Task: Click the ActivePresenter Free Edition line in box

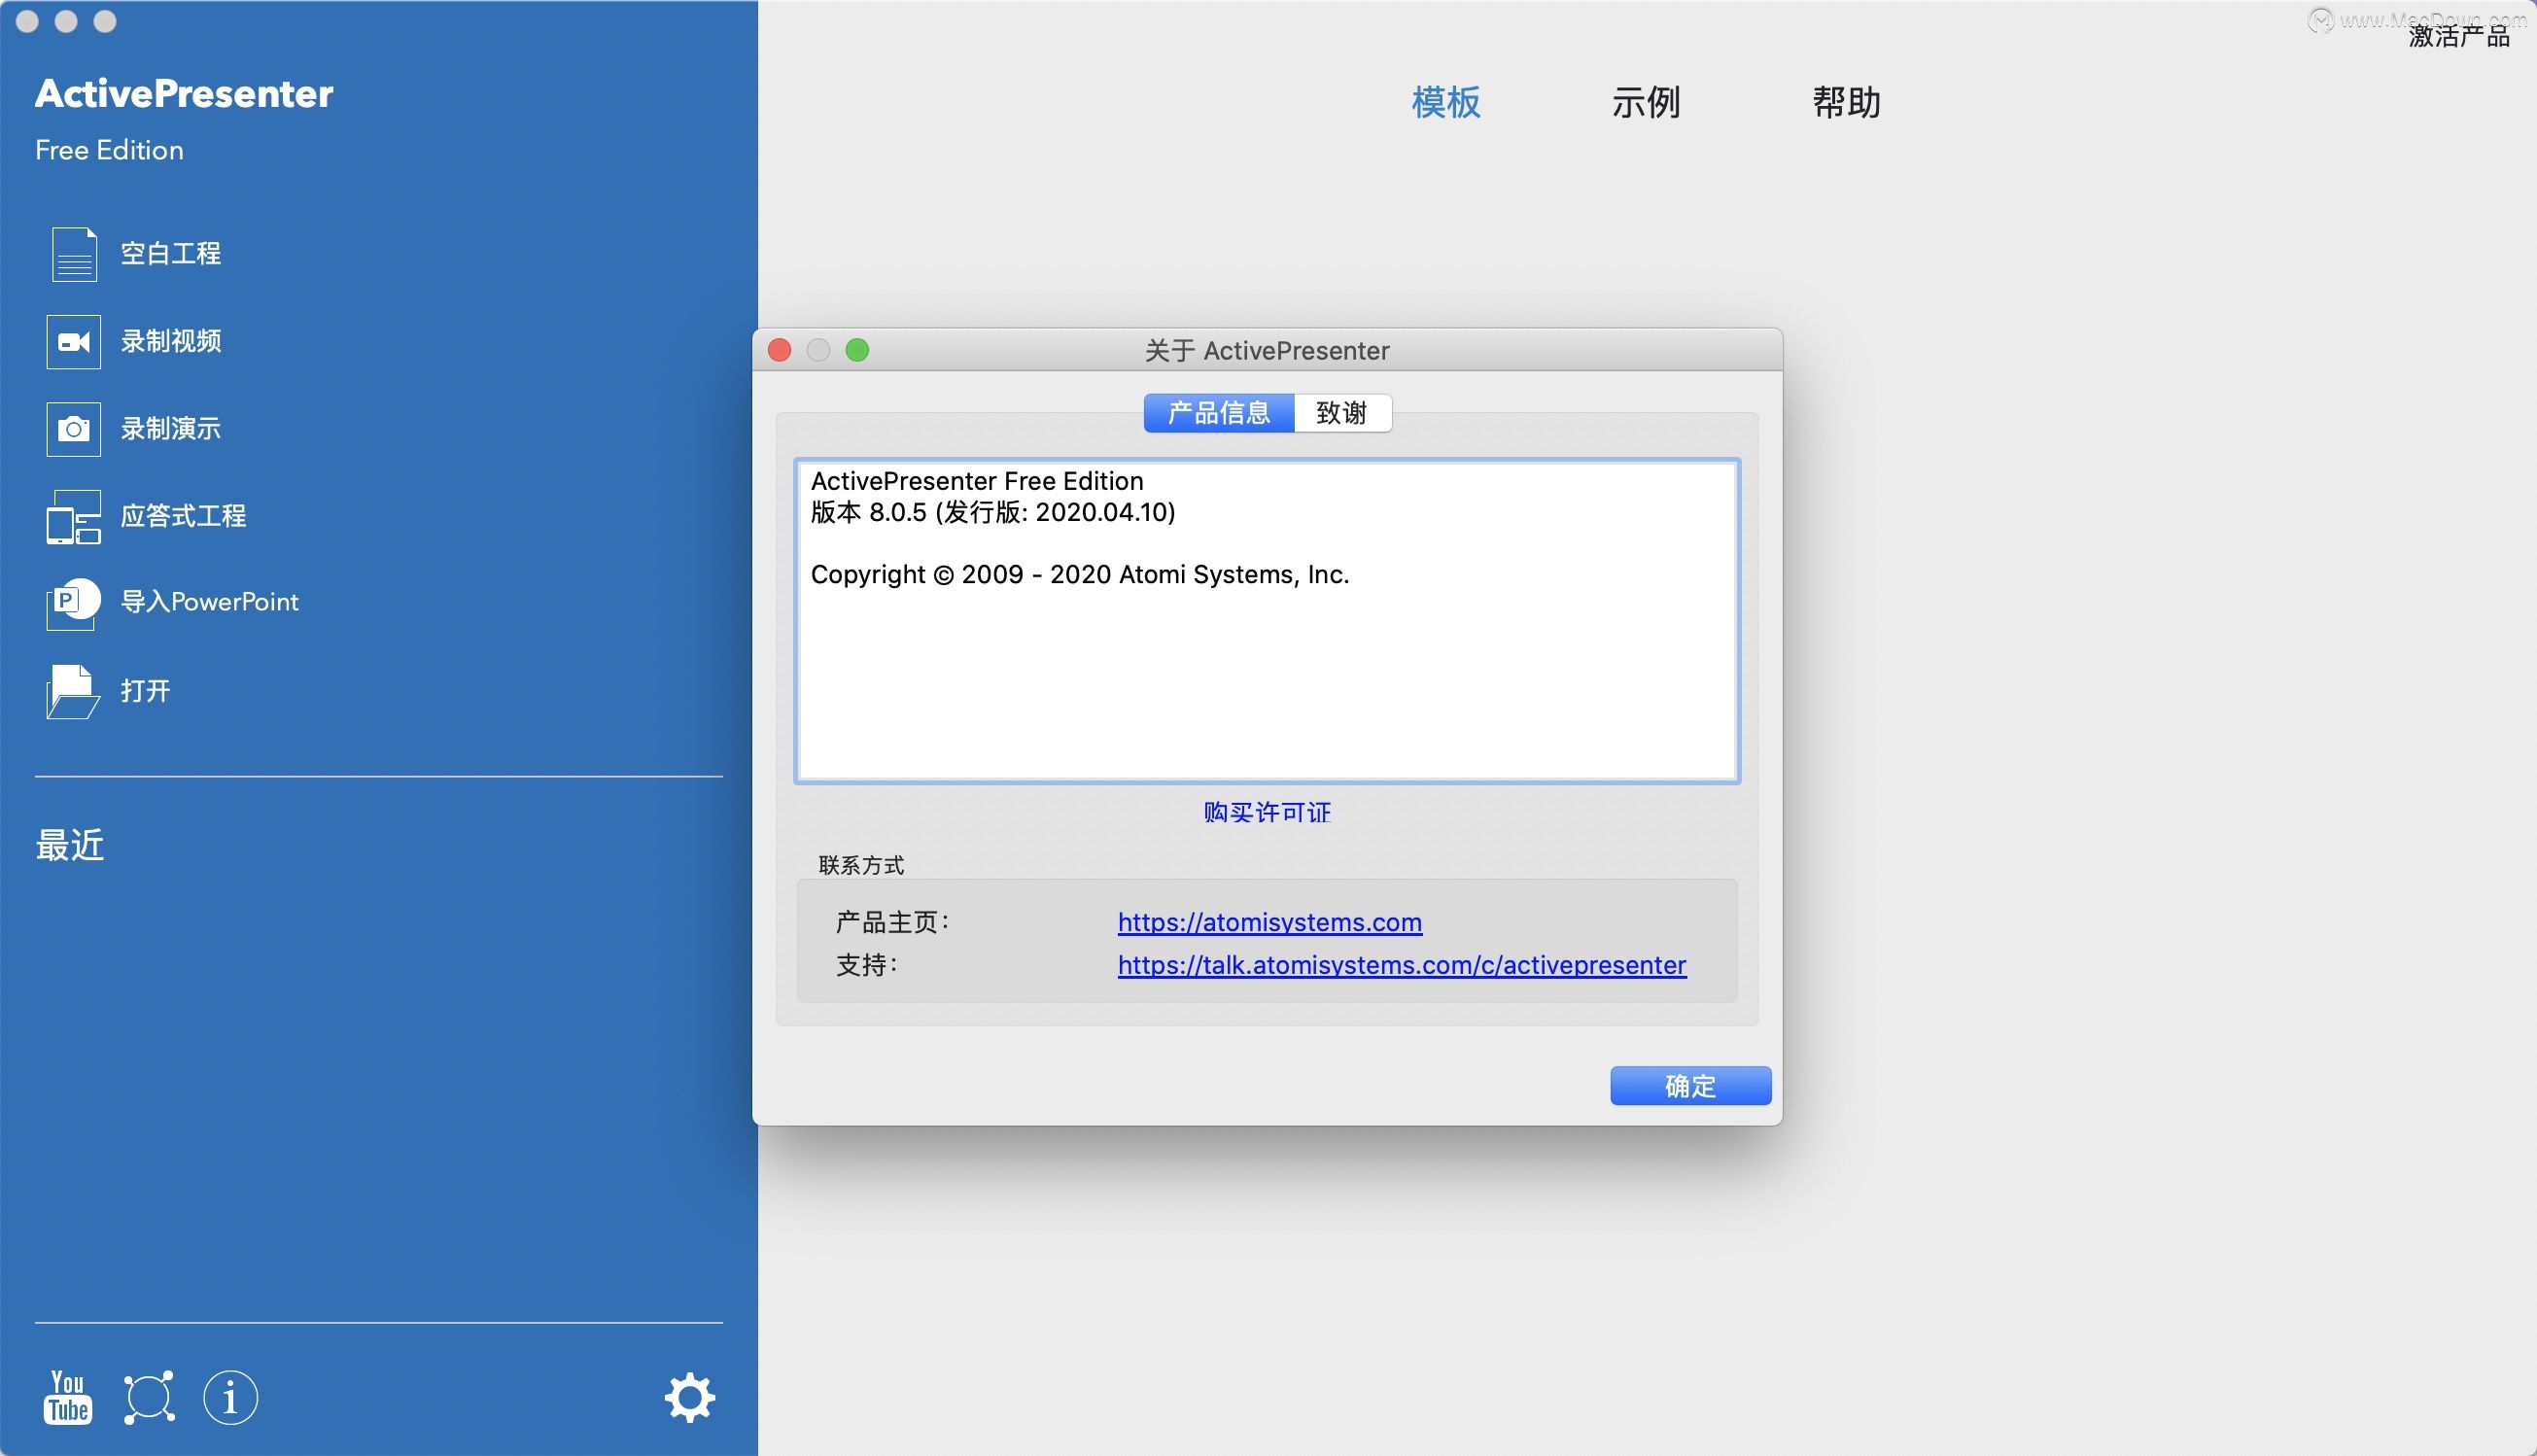Action: (x=977, y=481)
